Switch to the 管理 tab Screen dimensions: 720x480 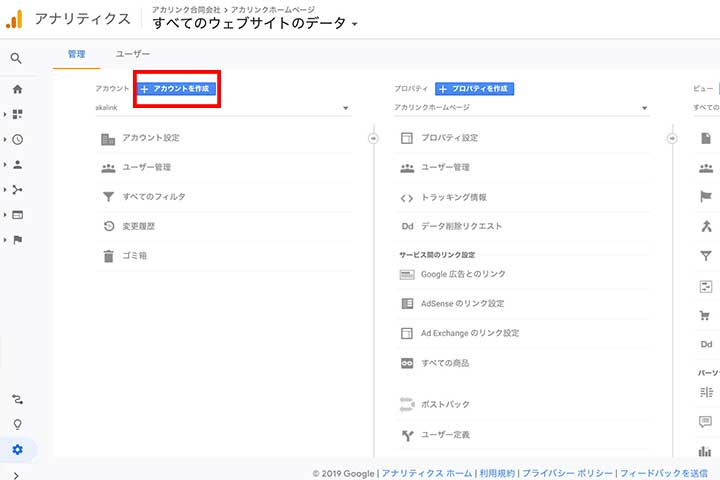77,54
